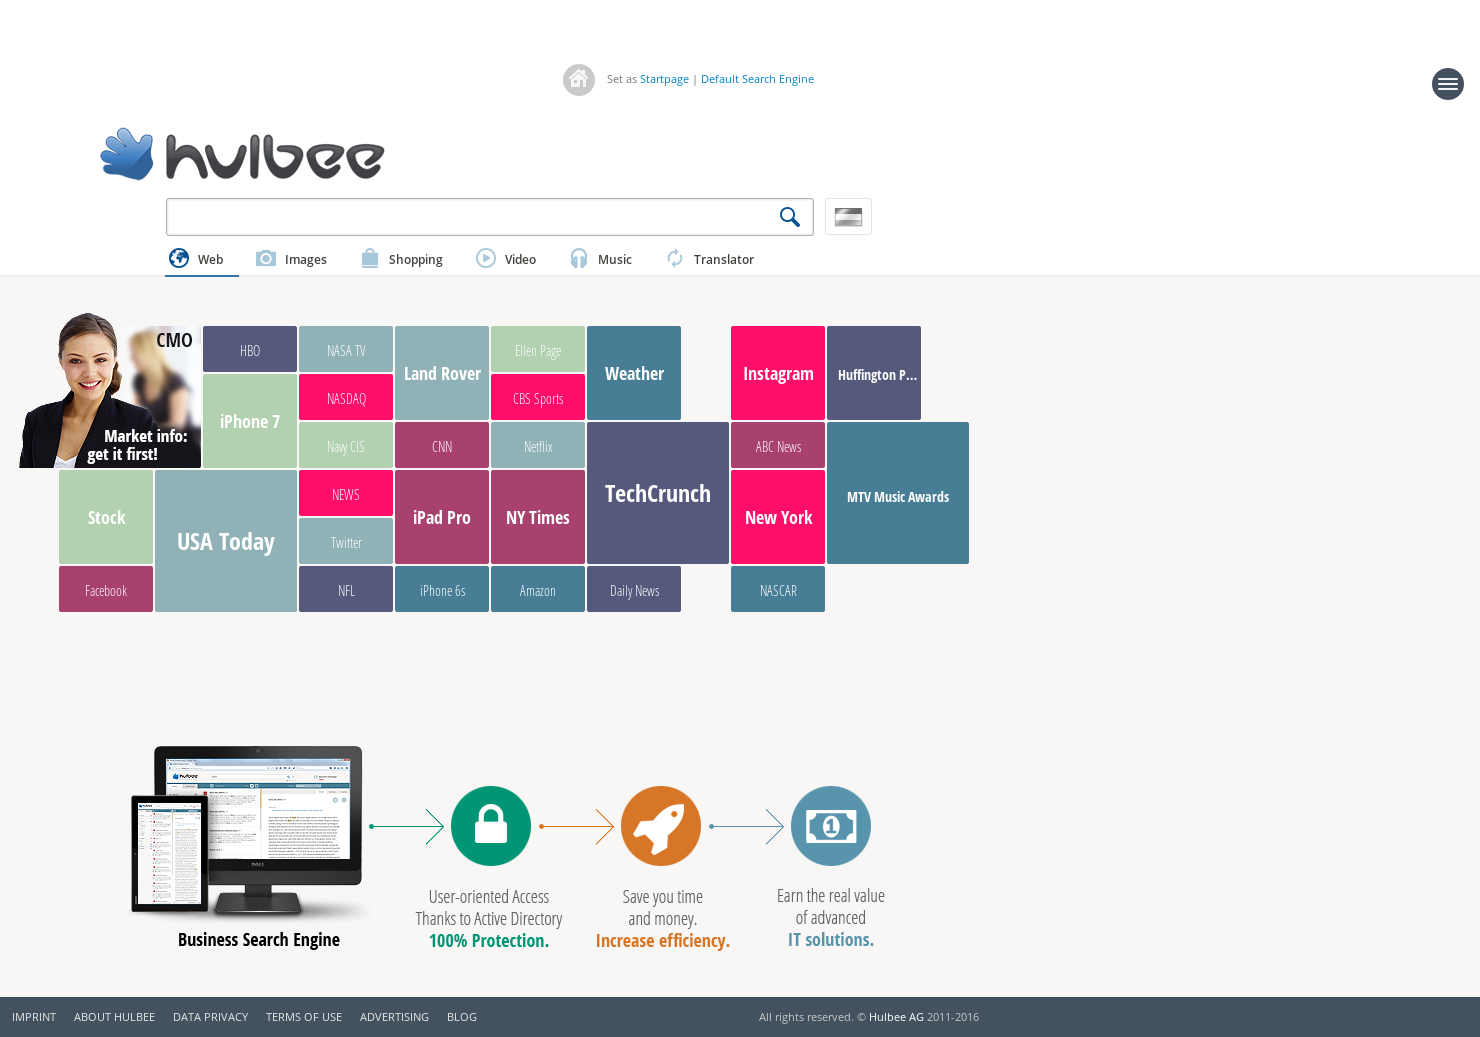Open the Twitter tile

(x=346, y=541)
